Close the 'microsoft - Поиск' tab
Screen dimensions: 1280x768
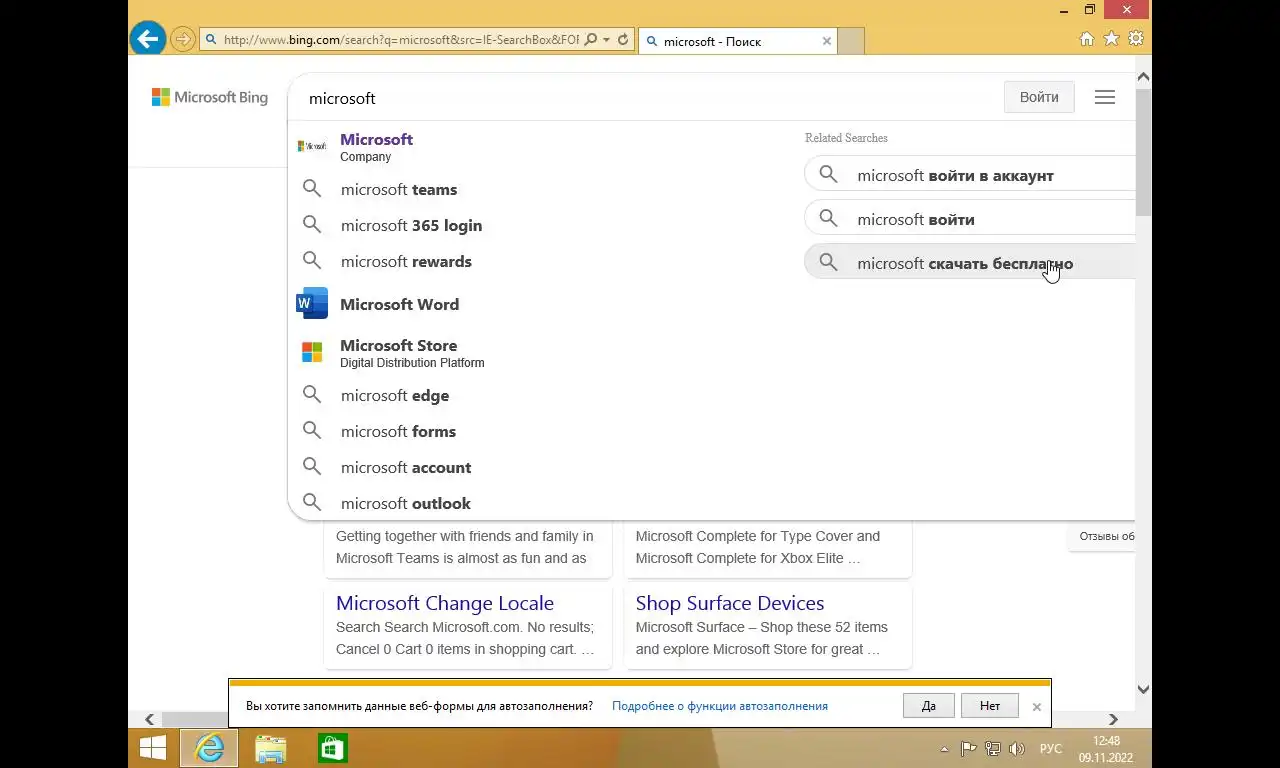(x=827, y=41)
